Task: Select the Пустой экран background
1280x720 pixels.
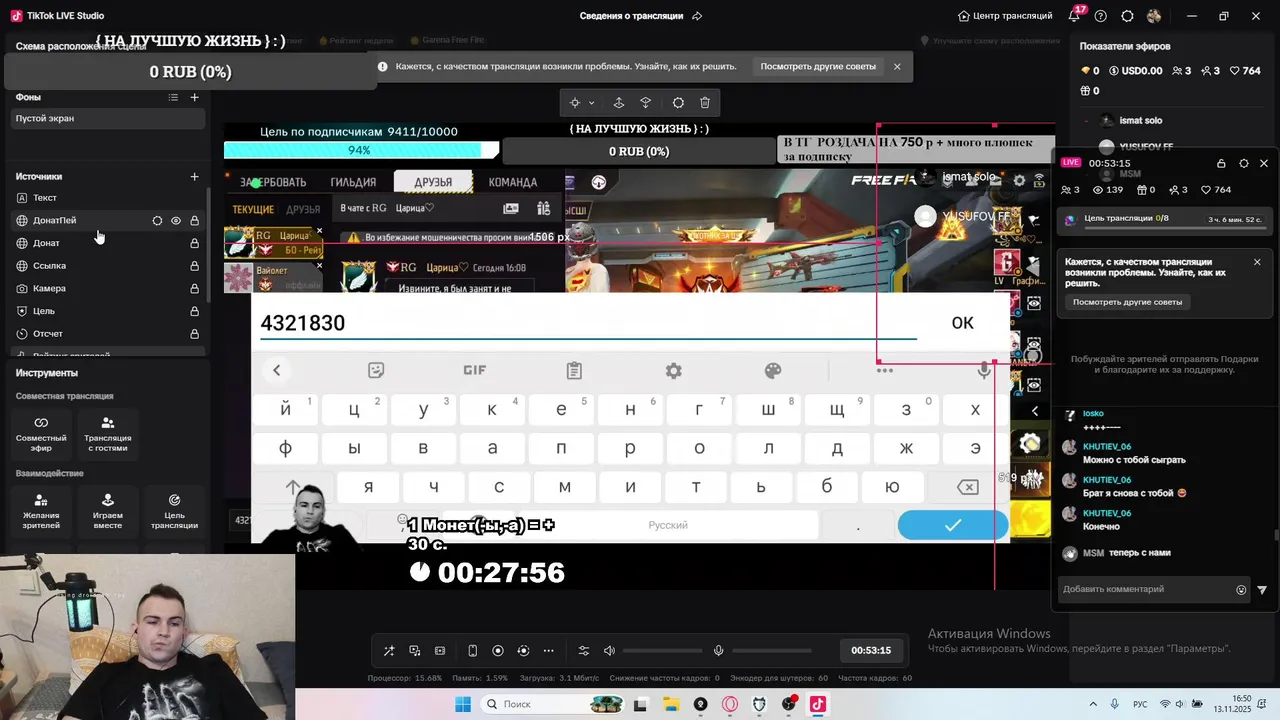Action: 108,118
